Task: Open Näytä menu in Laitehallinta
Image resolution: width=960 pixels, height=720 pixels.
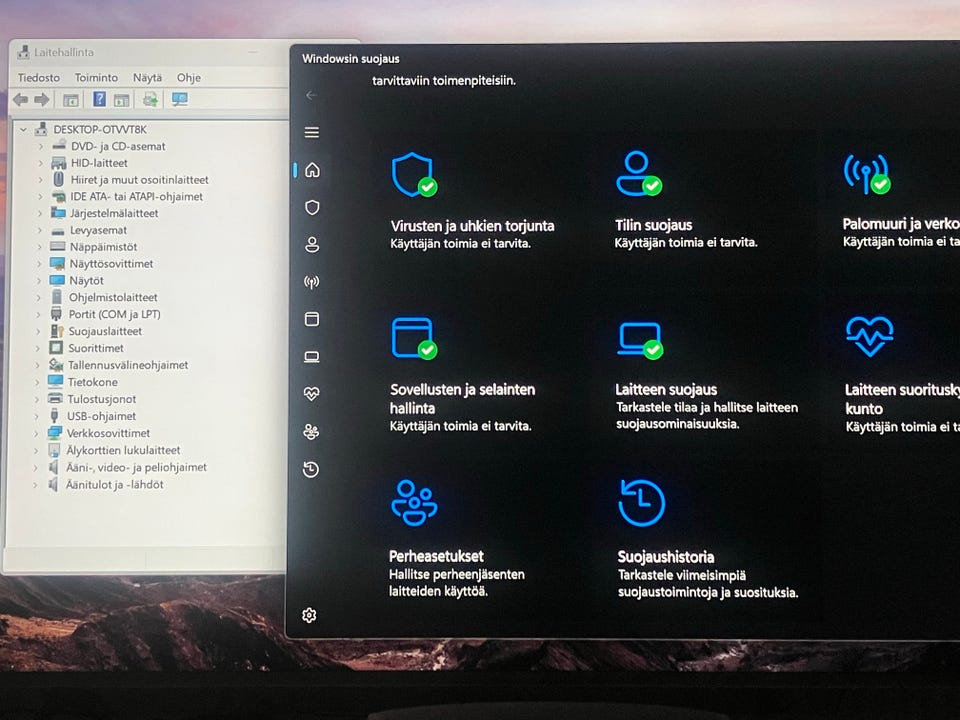Action: (x=148, y=78)
